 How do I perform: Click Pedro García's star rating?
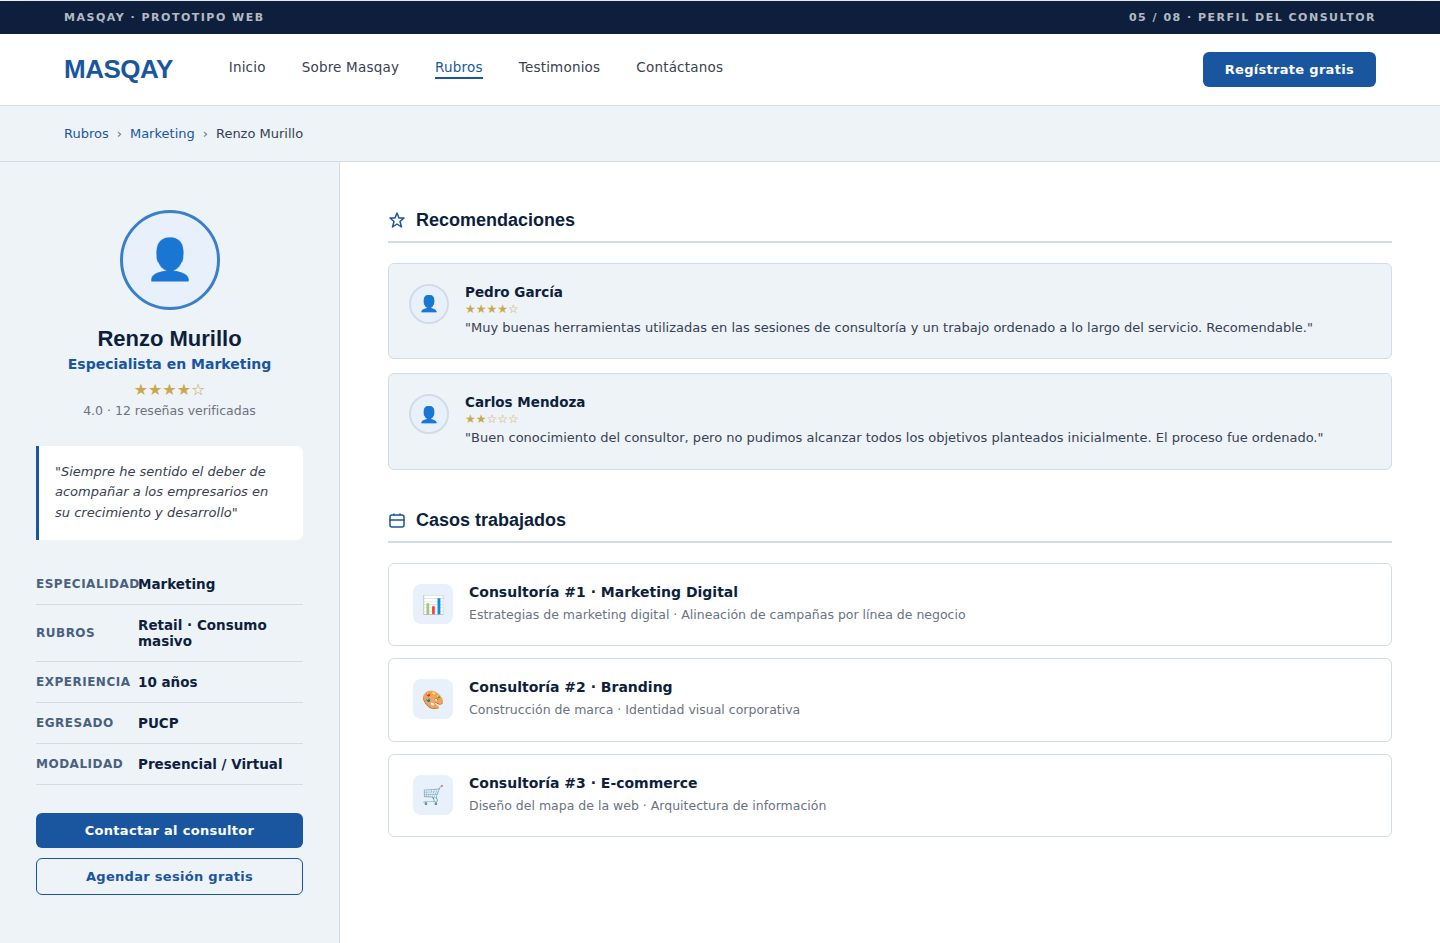(x=492, y=309)
